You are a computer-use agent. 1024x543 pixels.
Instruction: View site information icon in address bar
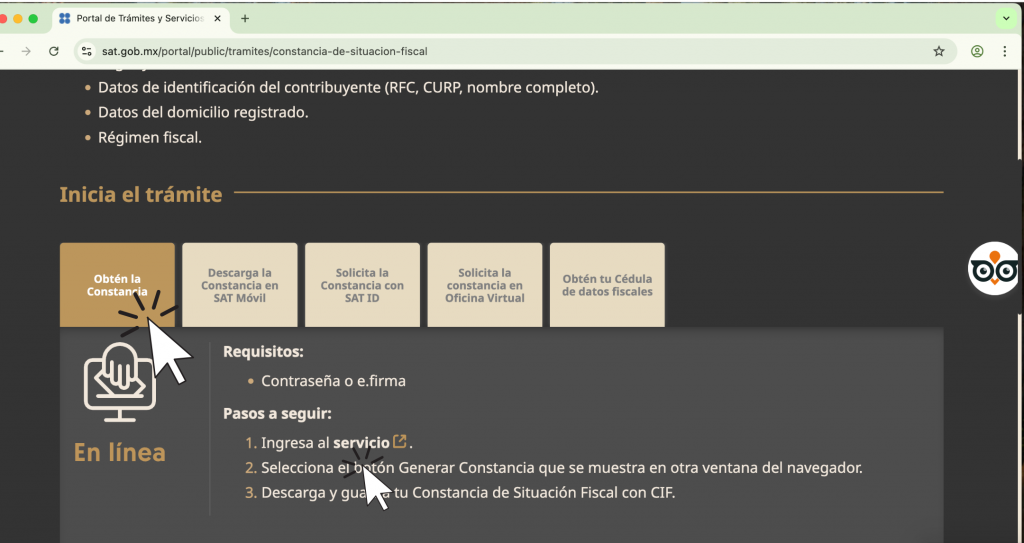(x=86, y=51)
